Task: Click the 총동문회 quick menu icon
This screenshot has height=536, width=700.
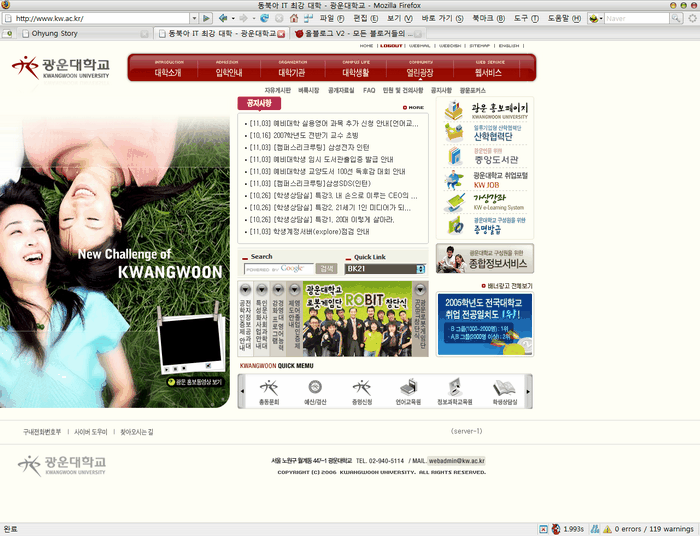Action: pyautogui.click(x=269, y=391)
